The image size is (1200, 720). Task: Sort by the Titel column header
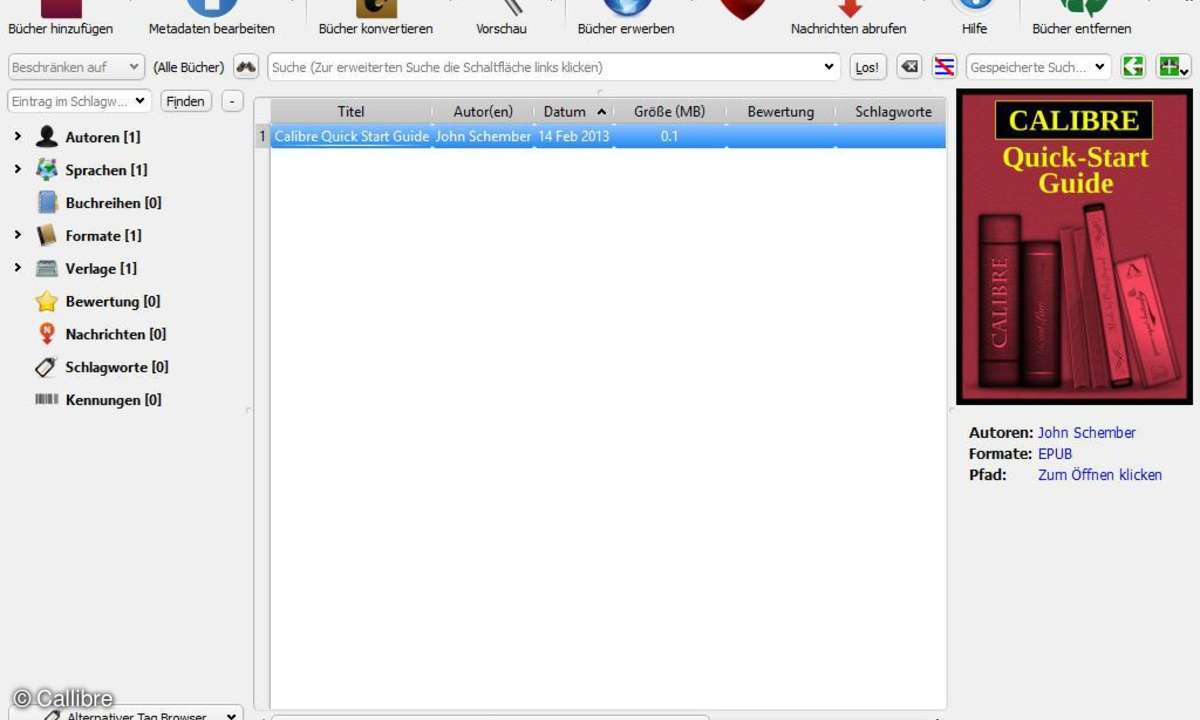pos(351,112)
